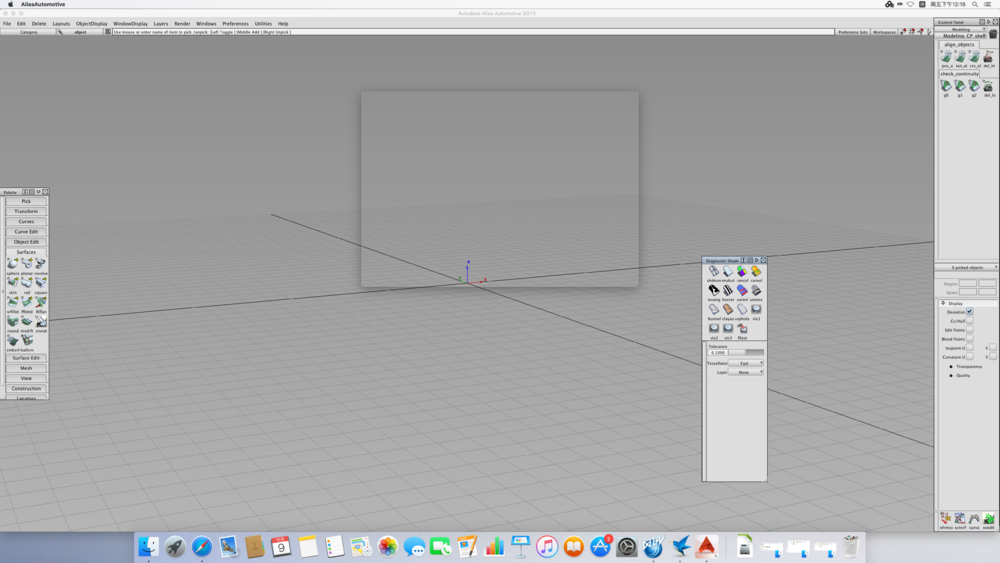Select the round surface tool
Image resolution: width=1000 pixels, height=563 pixels.
(x=13, y=322)
